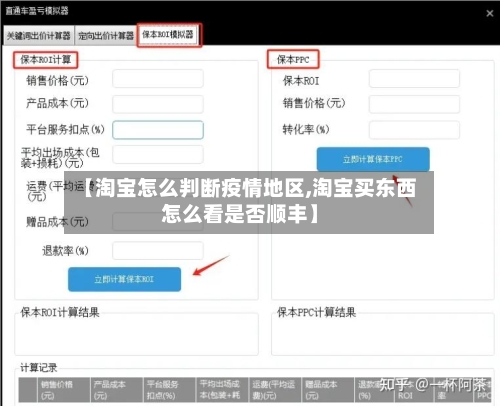Click the 保本ROI计算 group label
This screenshot has width=500, height=406.
tap(46, 60)
